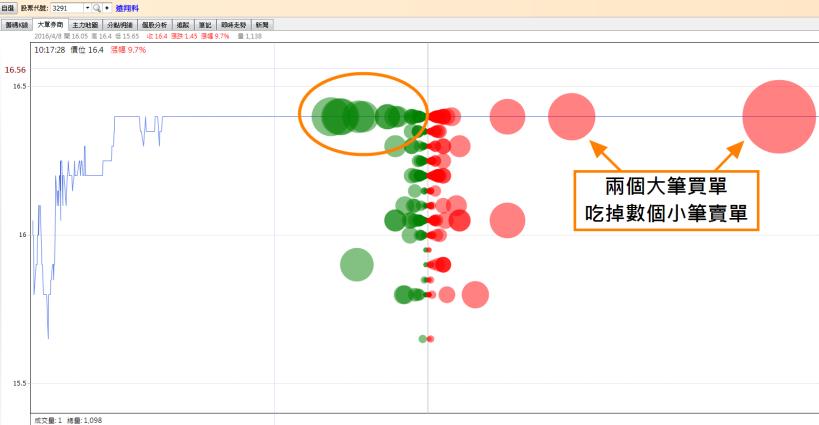Open the 分點 tab
This screenshot has height=425, width=819.
(x=120, y=25)
